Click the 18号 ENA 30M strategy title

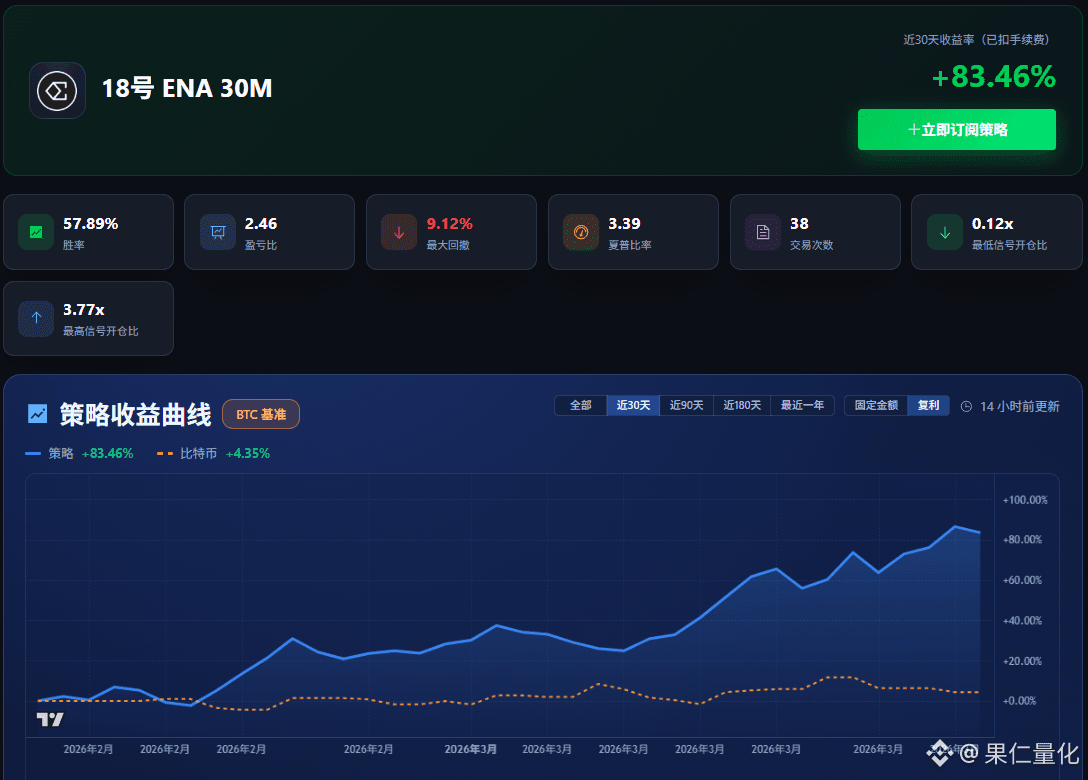point(187,89)
